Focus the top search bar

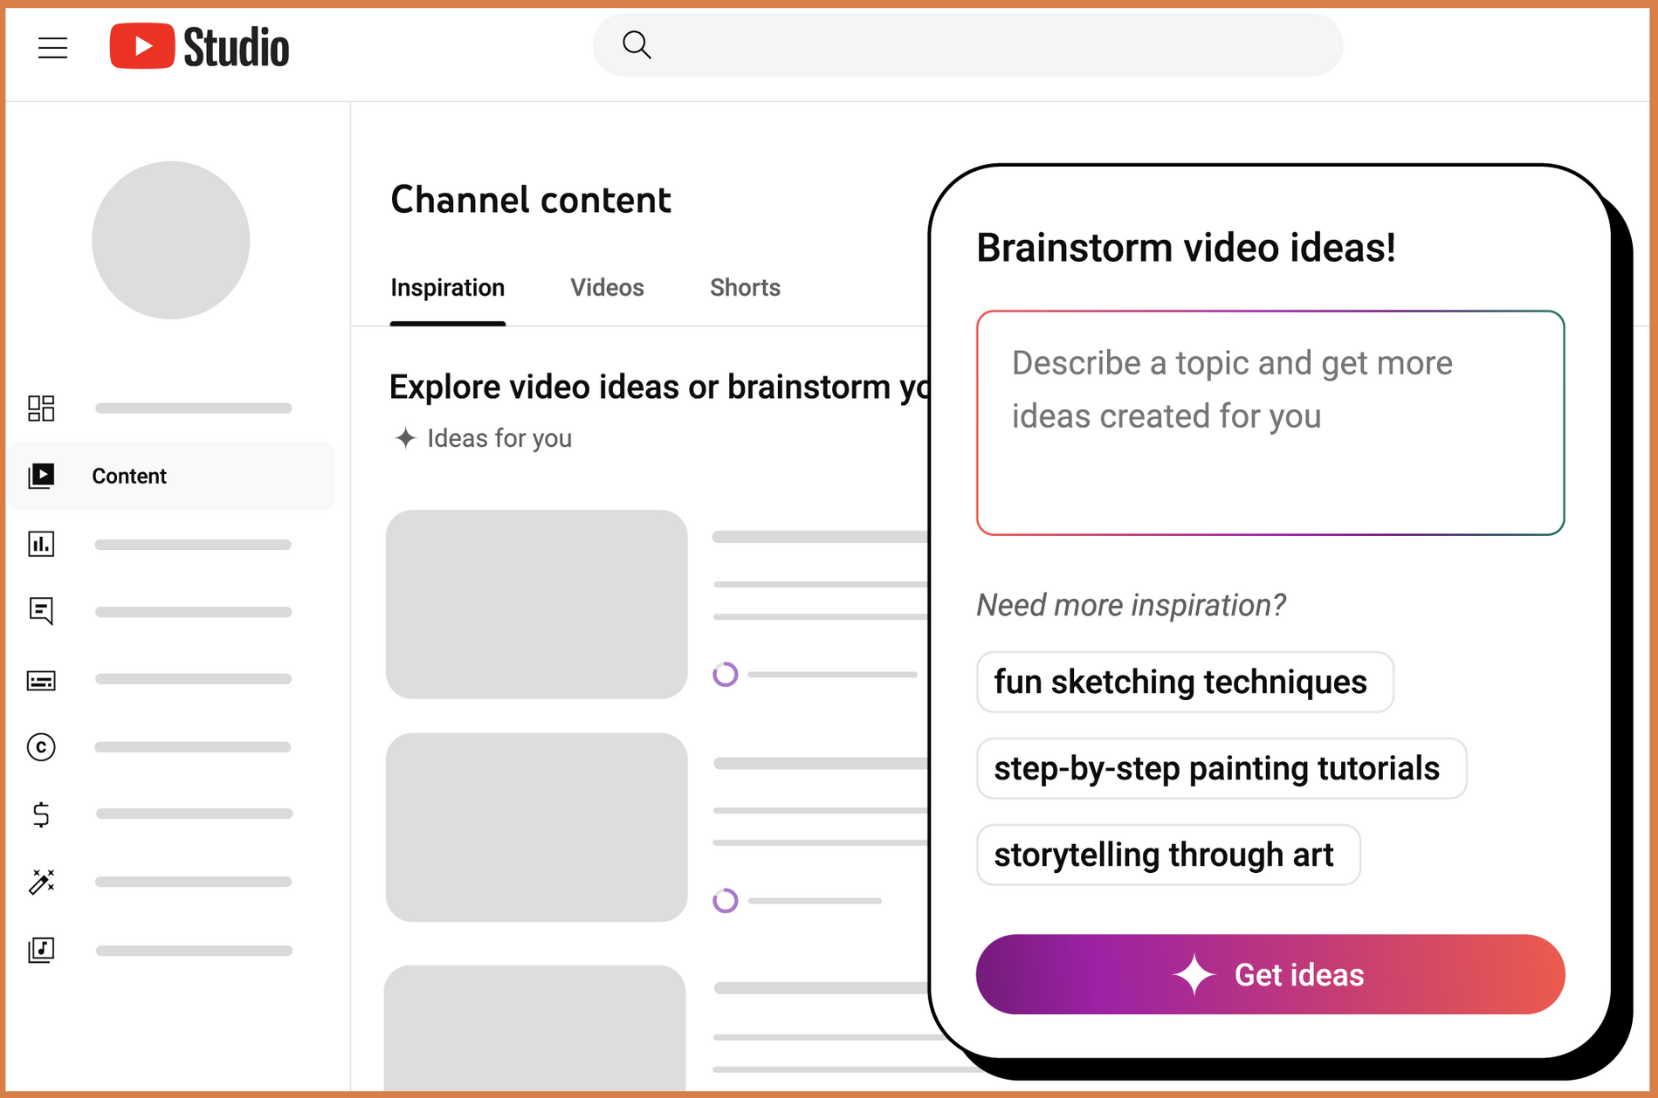[967, 45]
